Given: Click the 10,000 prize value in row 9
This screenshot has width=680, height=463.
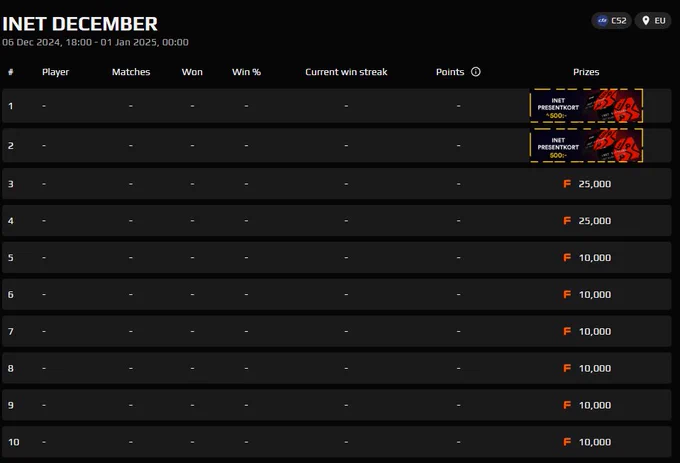Looking at the screenshot, I should click(595, 405).
